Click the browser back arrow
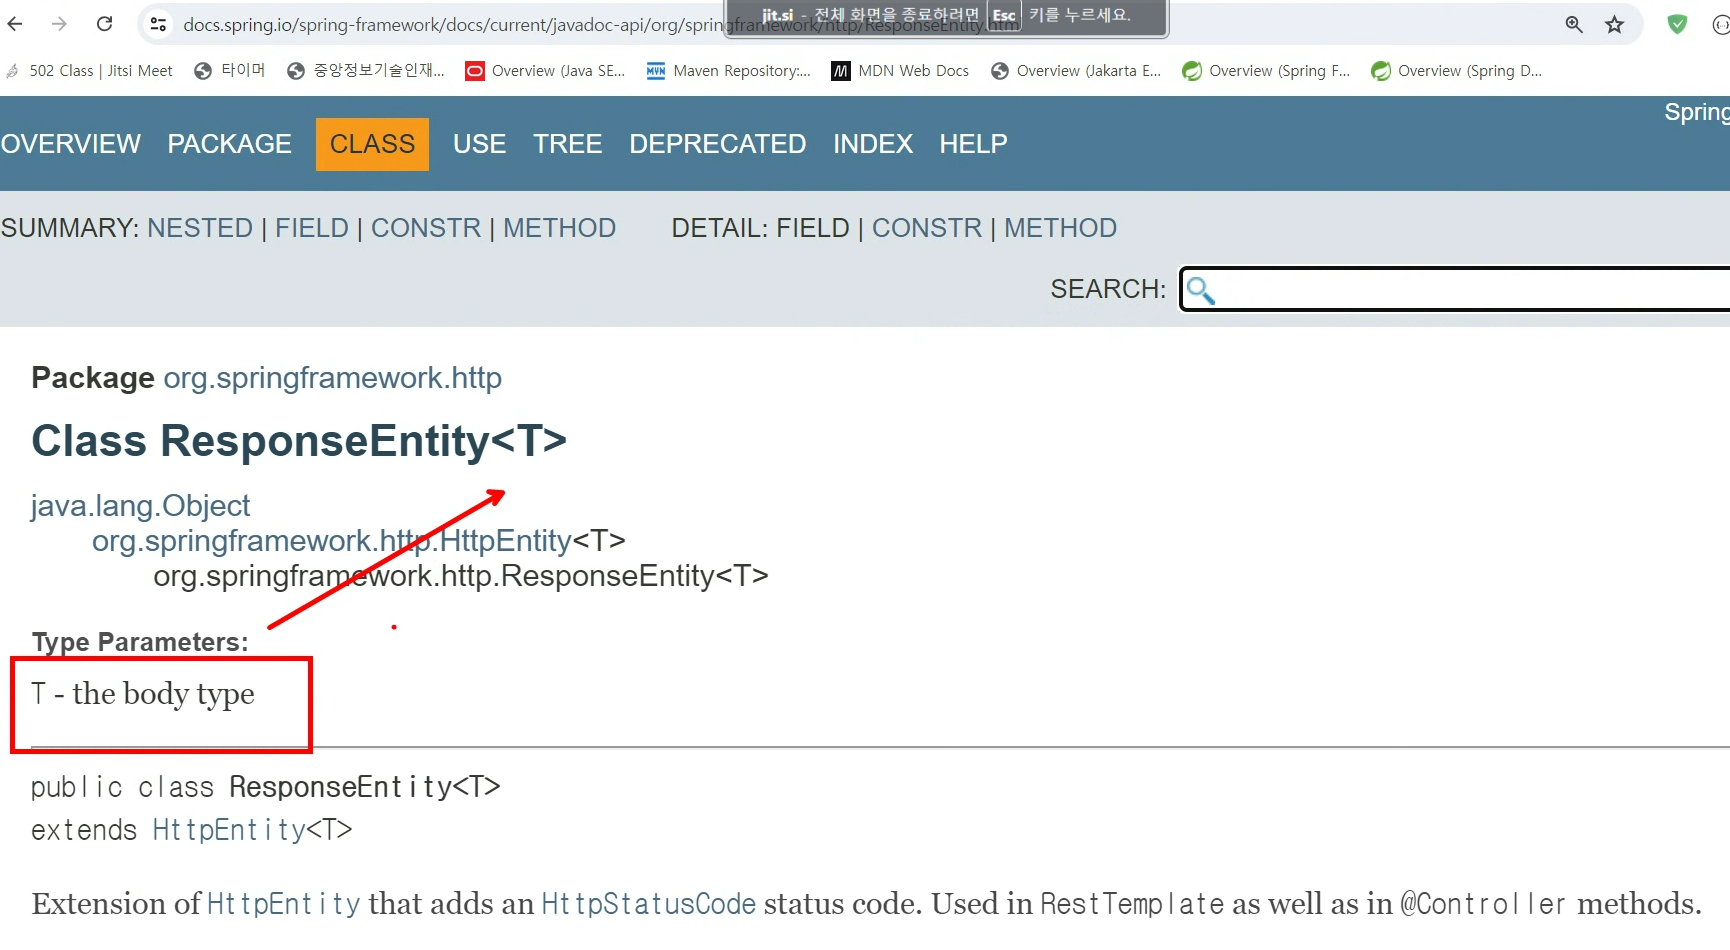 [x=15, y=24]
